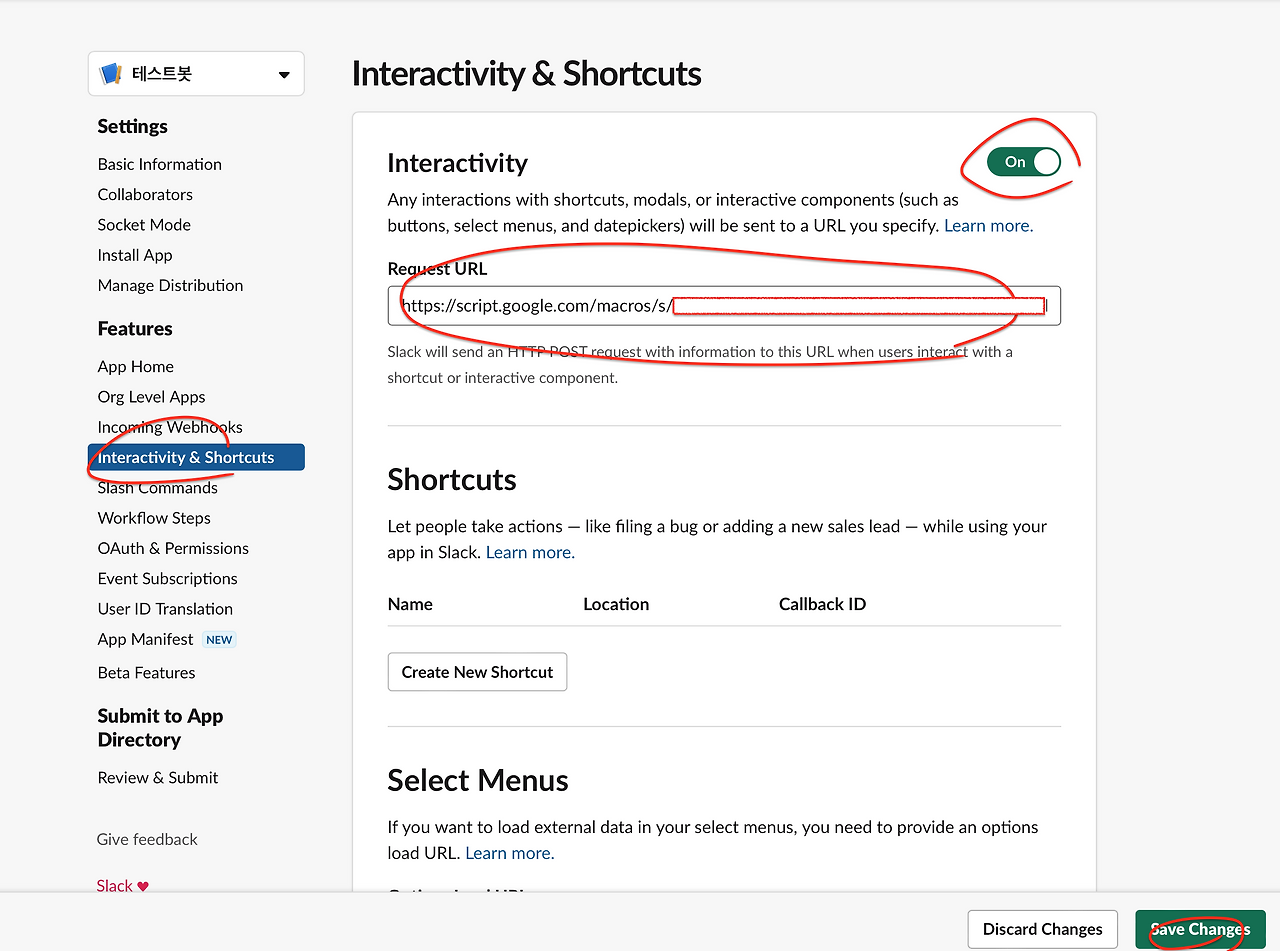This screenshot has width=1280, height=951.
Task: Select Interactivity & Shortcuts sidebar item
Action: (x=196, y=457)
